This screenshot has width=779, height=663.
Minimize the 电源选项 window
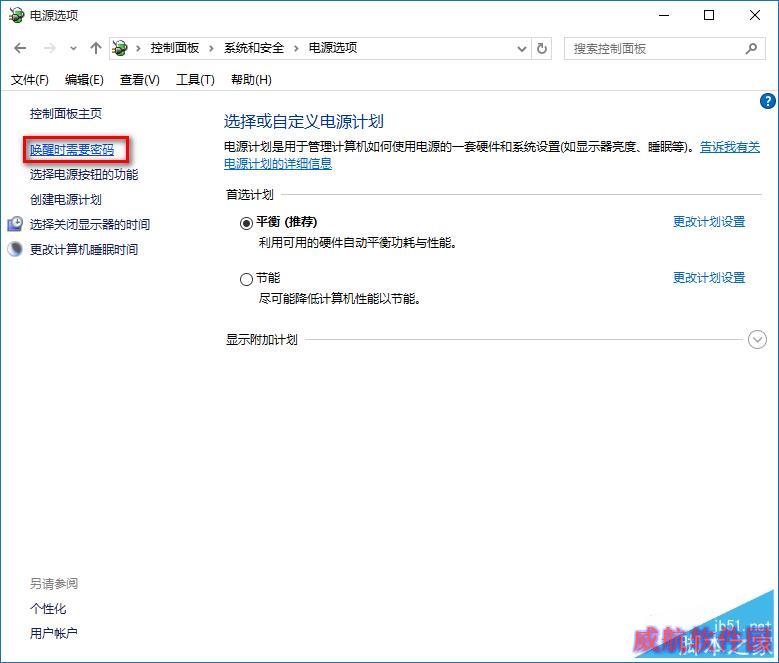(664, 15)
